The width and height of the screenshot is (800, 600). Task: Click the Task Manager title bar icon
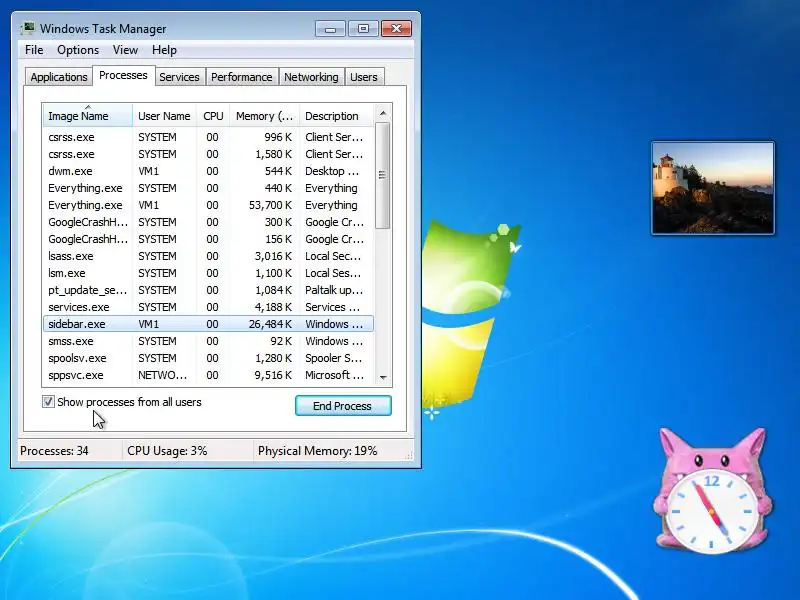tap(28, 28)
